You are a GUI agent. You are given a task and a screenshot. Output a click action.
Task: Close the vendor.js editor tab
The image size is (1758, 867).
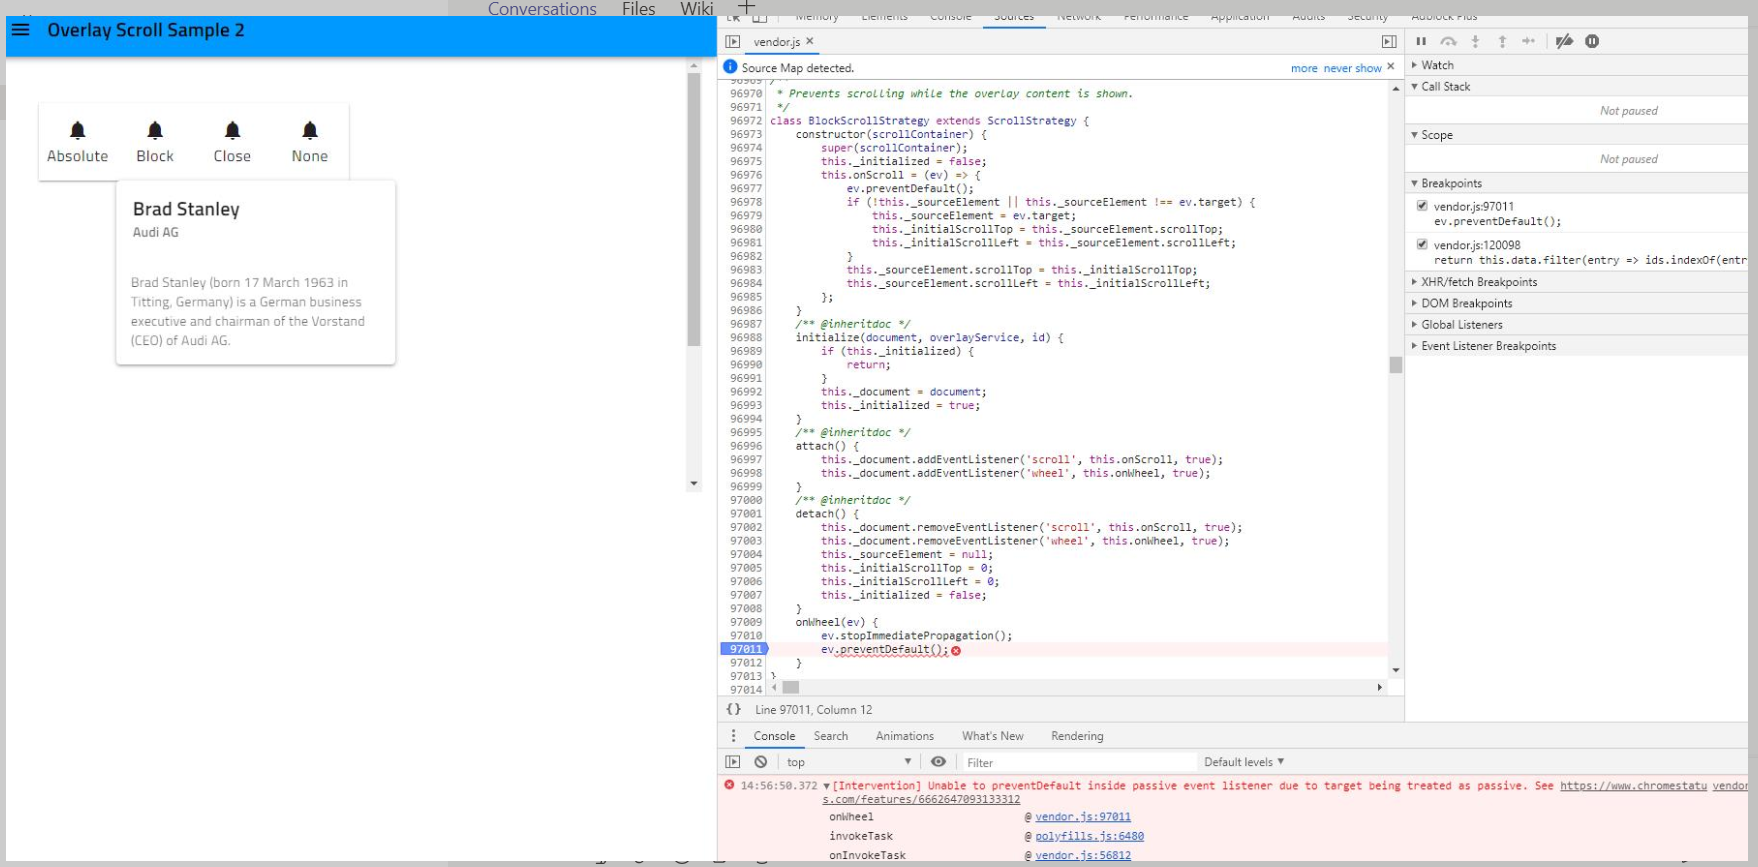(x=810, y=41)
